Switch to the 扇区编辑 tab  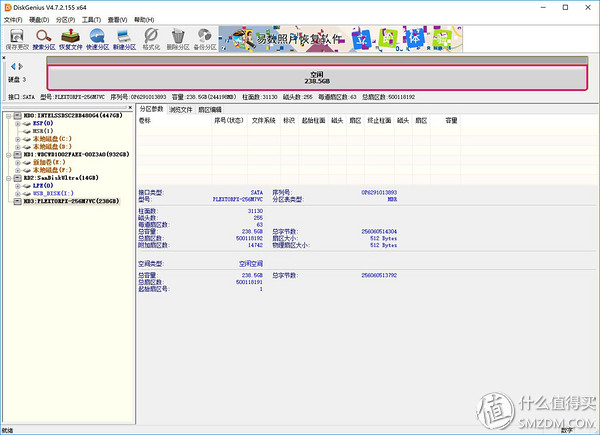[x=210, y=109]
